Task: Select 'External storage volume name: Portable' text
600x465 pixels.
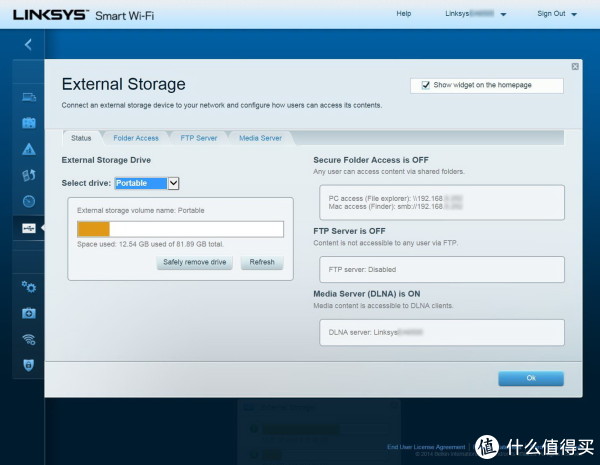Action: point(140,210)
